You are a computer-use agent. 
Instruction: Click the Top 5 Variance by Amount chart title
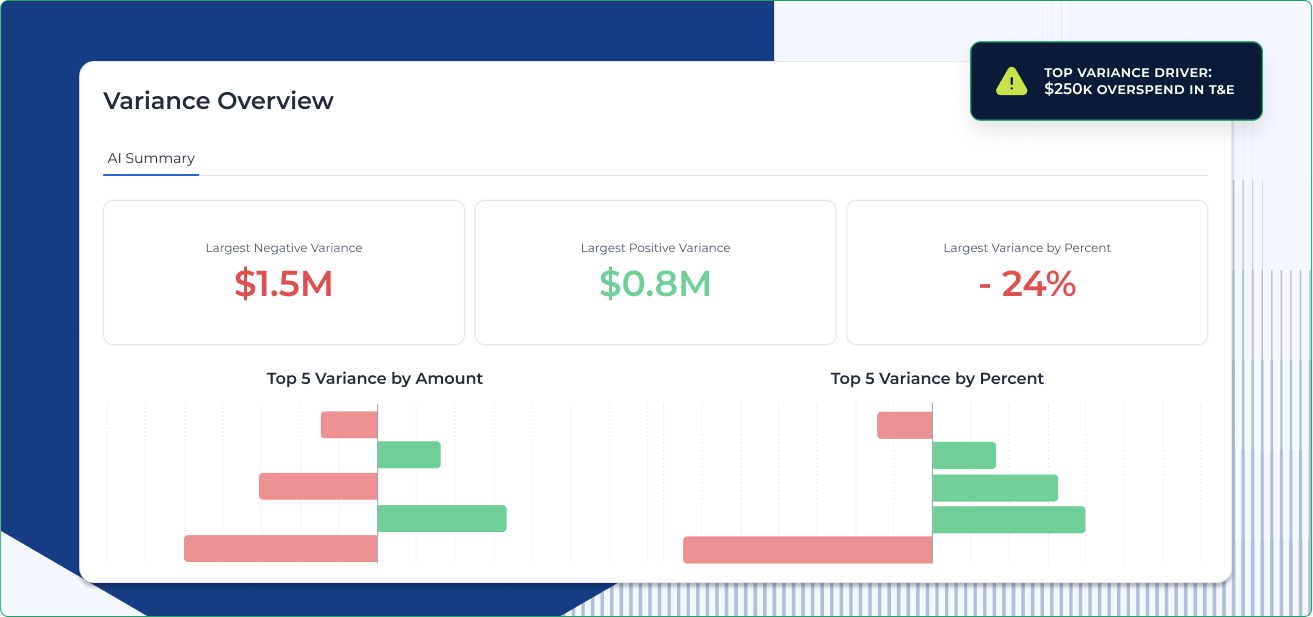(x=375, y=379)
